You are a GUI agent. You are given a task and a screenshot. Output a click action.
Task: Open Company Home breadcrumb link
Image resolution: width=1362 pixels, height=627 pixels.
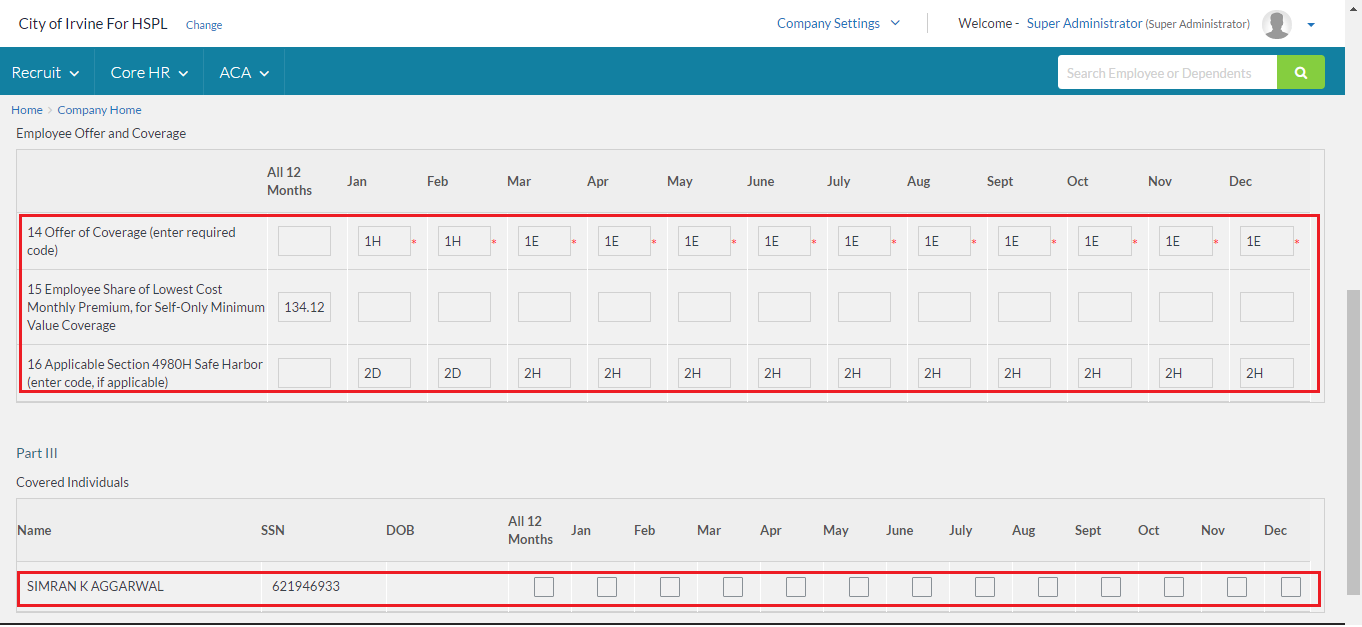pos(99,110)
